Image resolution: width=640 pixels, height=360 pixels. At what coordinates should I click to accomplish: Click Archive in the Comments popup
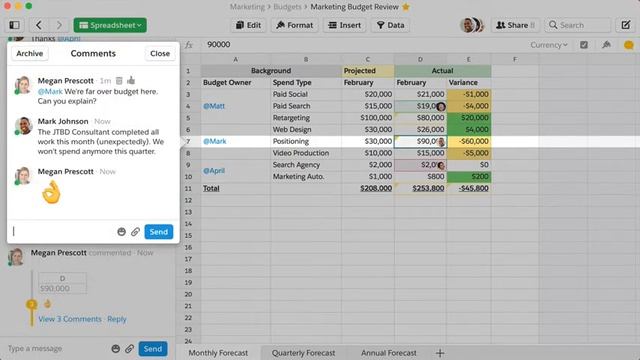click(29, 53)
